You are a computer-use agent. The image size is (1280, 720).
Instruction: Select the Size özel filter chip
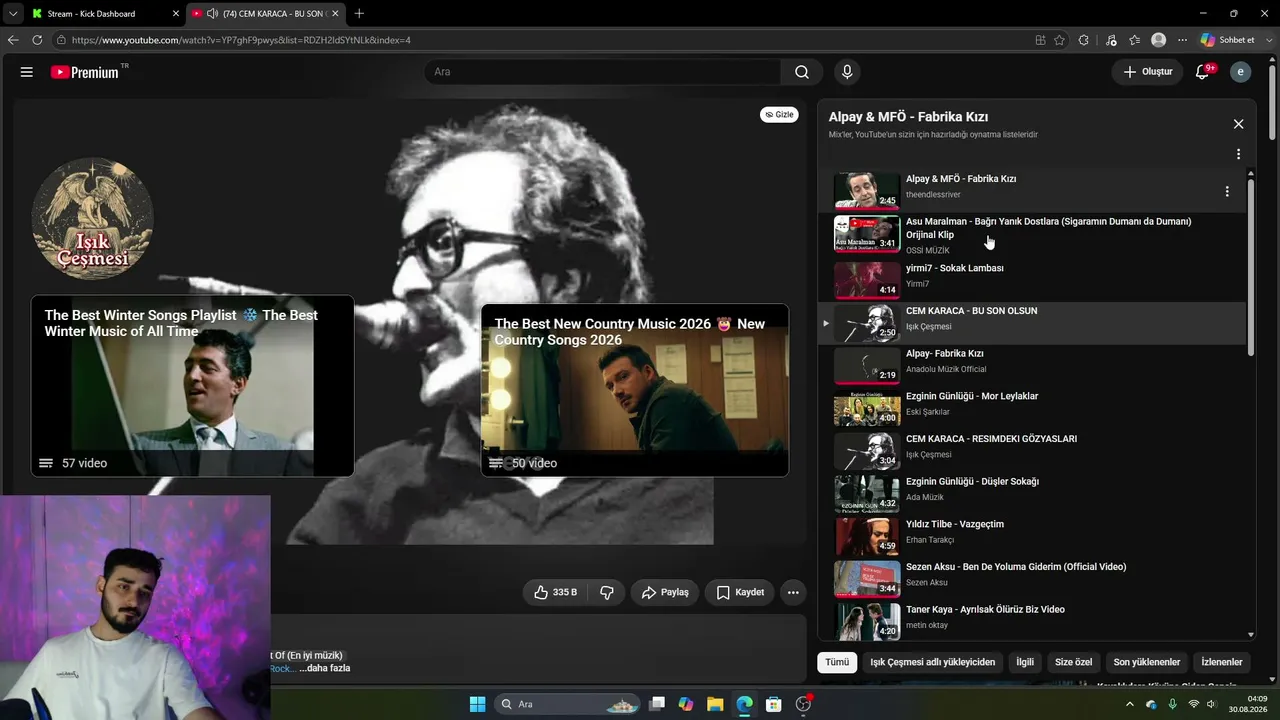pos(1074,662)
